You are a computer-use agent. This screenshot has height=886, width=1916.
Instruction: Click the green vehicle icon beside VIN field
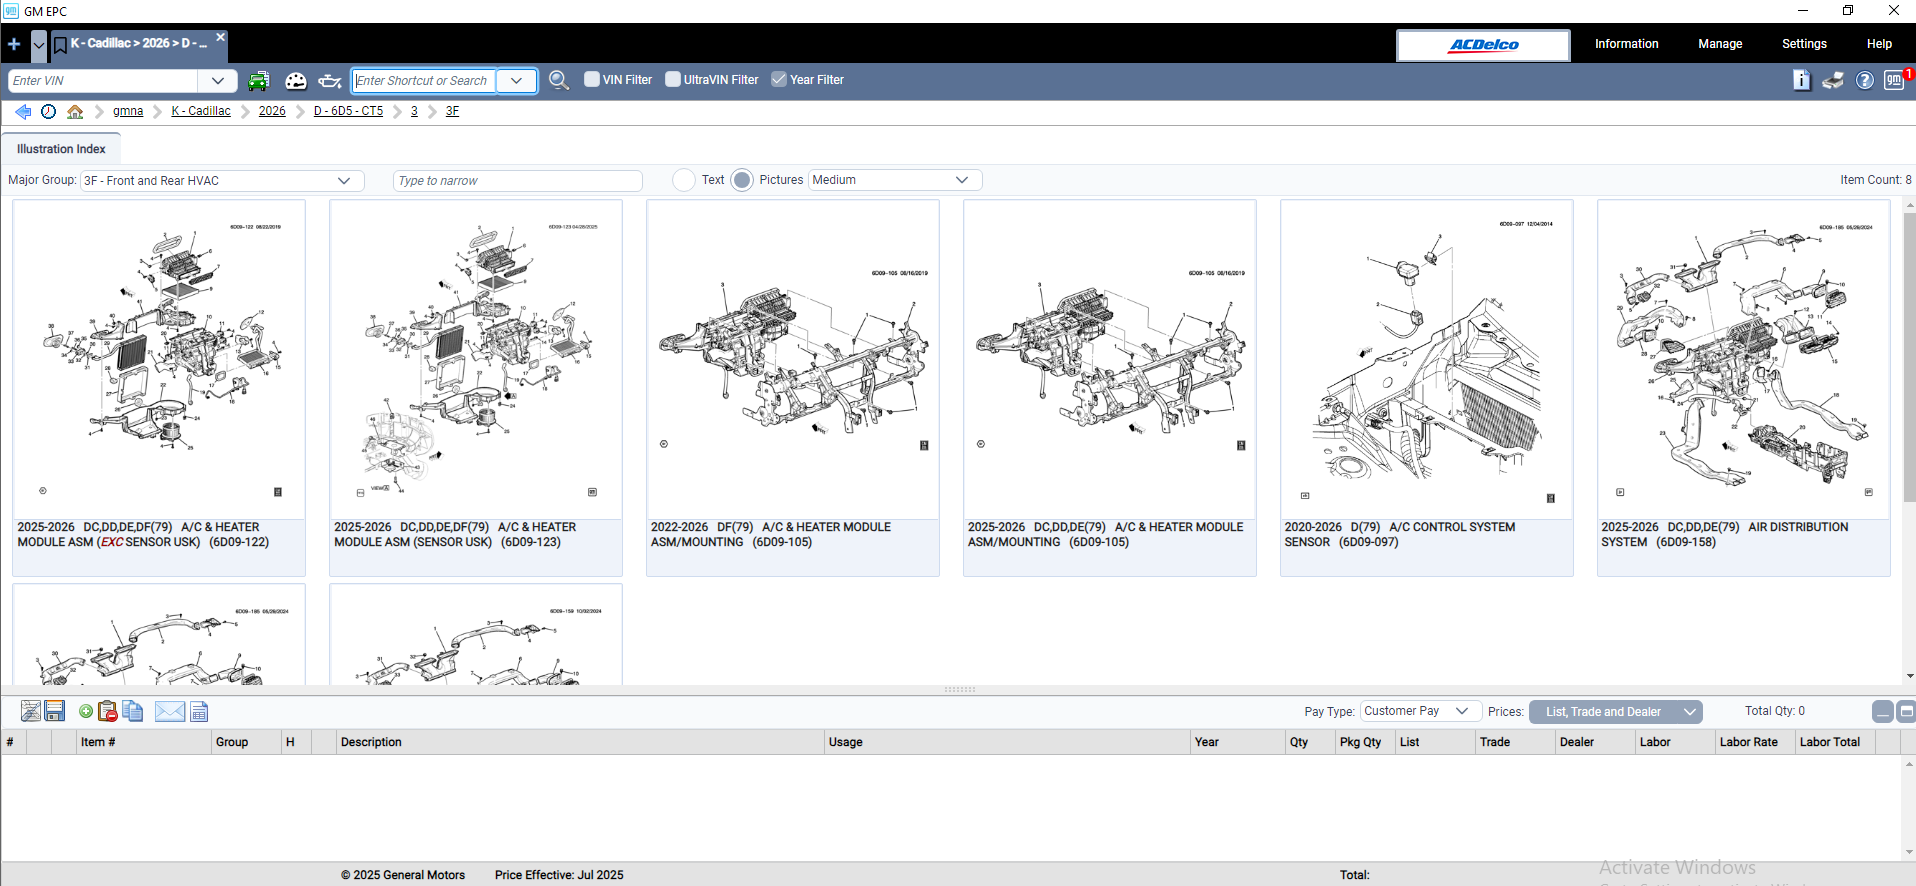pyautogui.click(x=258, y=81)
